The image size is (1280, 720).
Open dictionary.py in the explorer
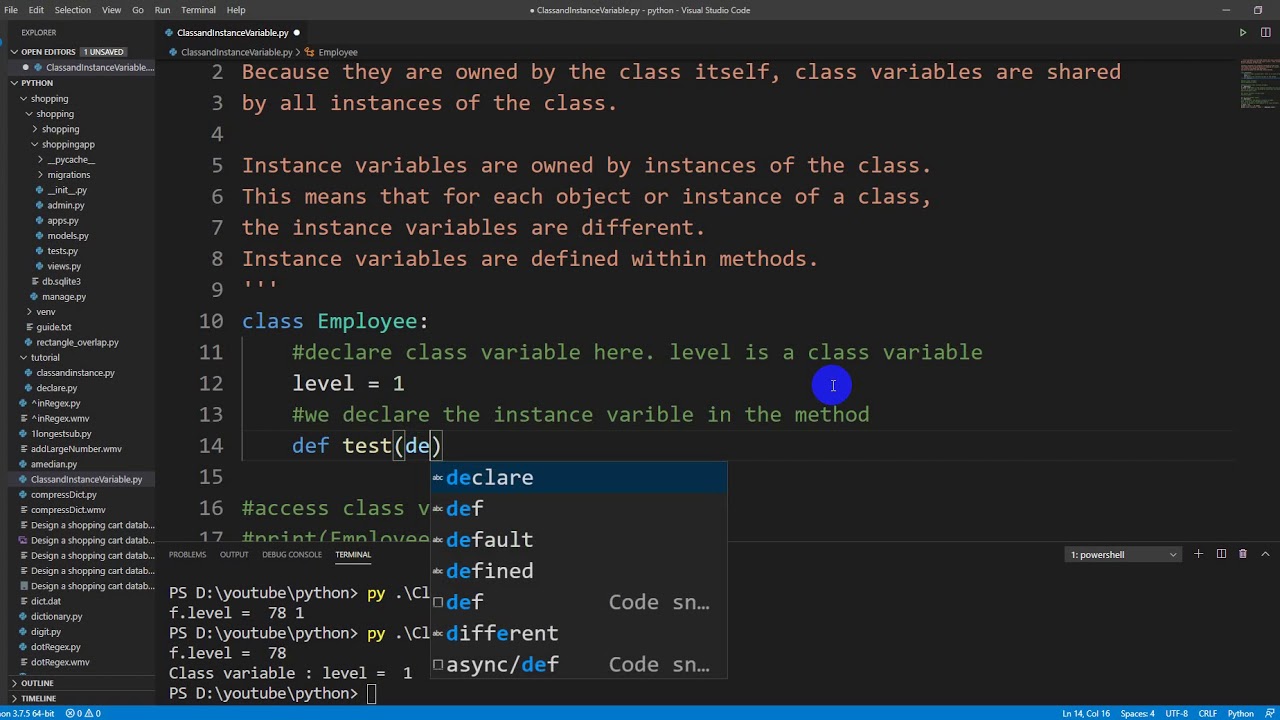[56, 616]
